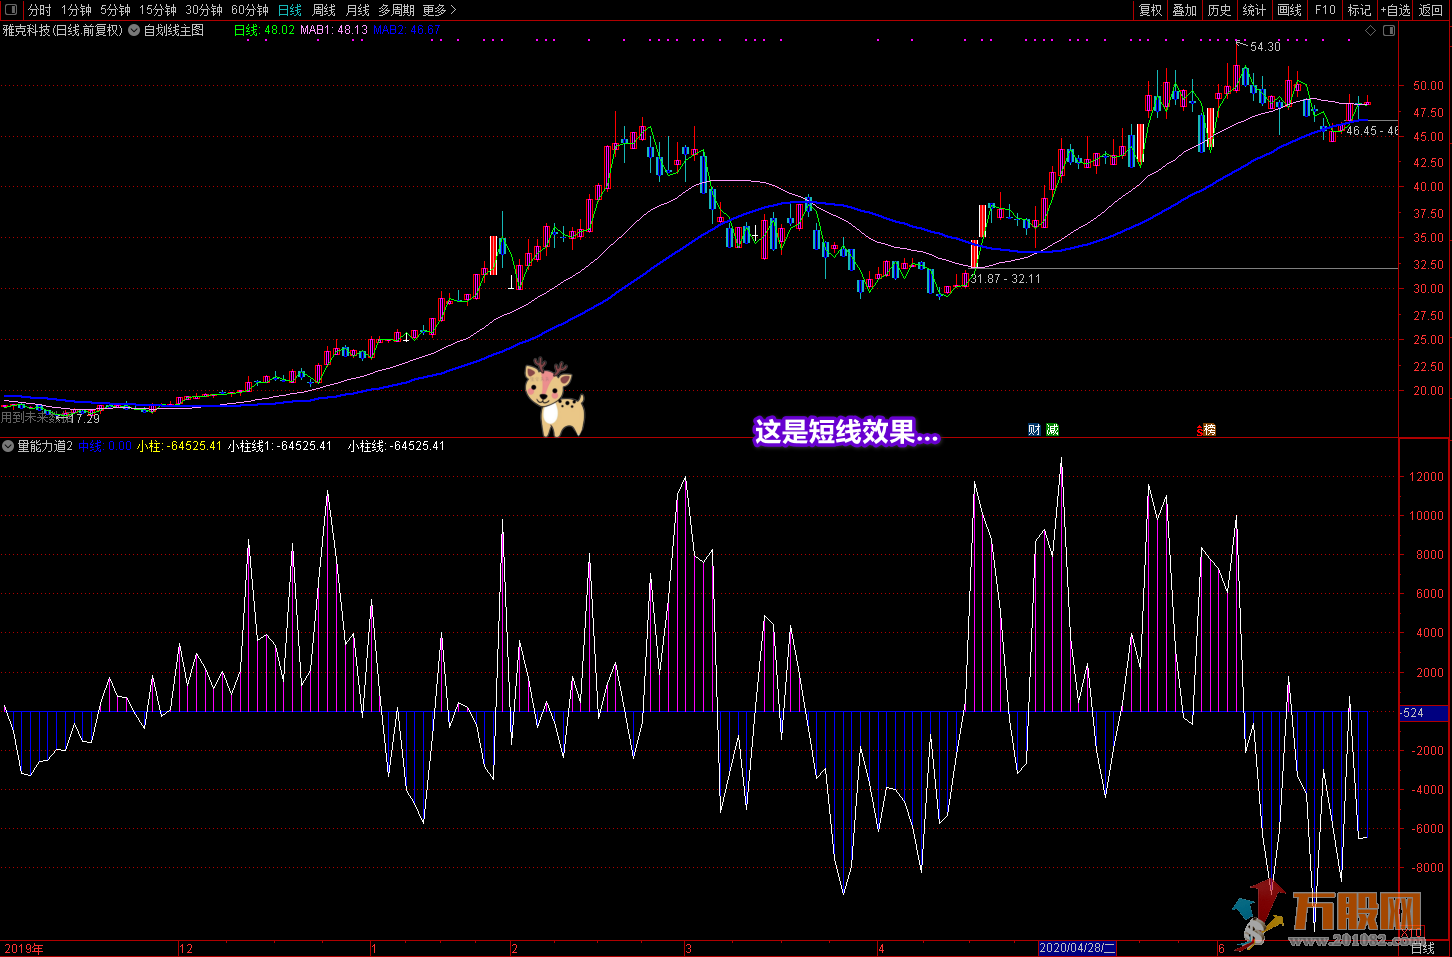Open F10 company info
The width and height of the screenshot is (1452, 957).
(1325, 10)
